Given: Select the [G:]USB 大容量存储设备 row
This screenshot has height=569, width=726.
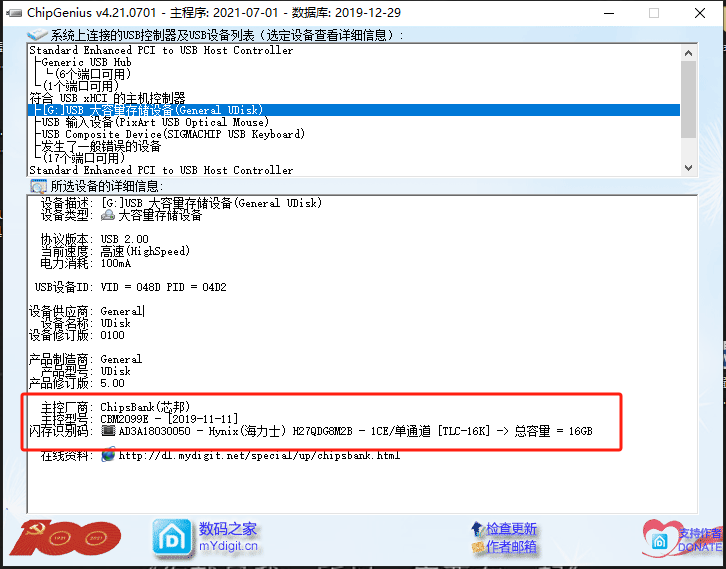Looking at the screenshot, I should pyautogui.click(x=354, y=110).
